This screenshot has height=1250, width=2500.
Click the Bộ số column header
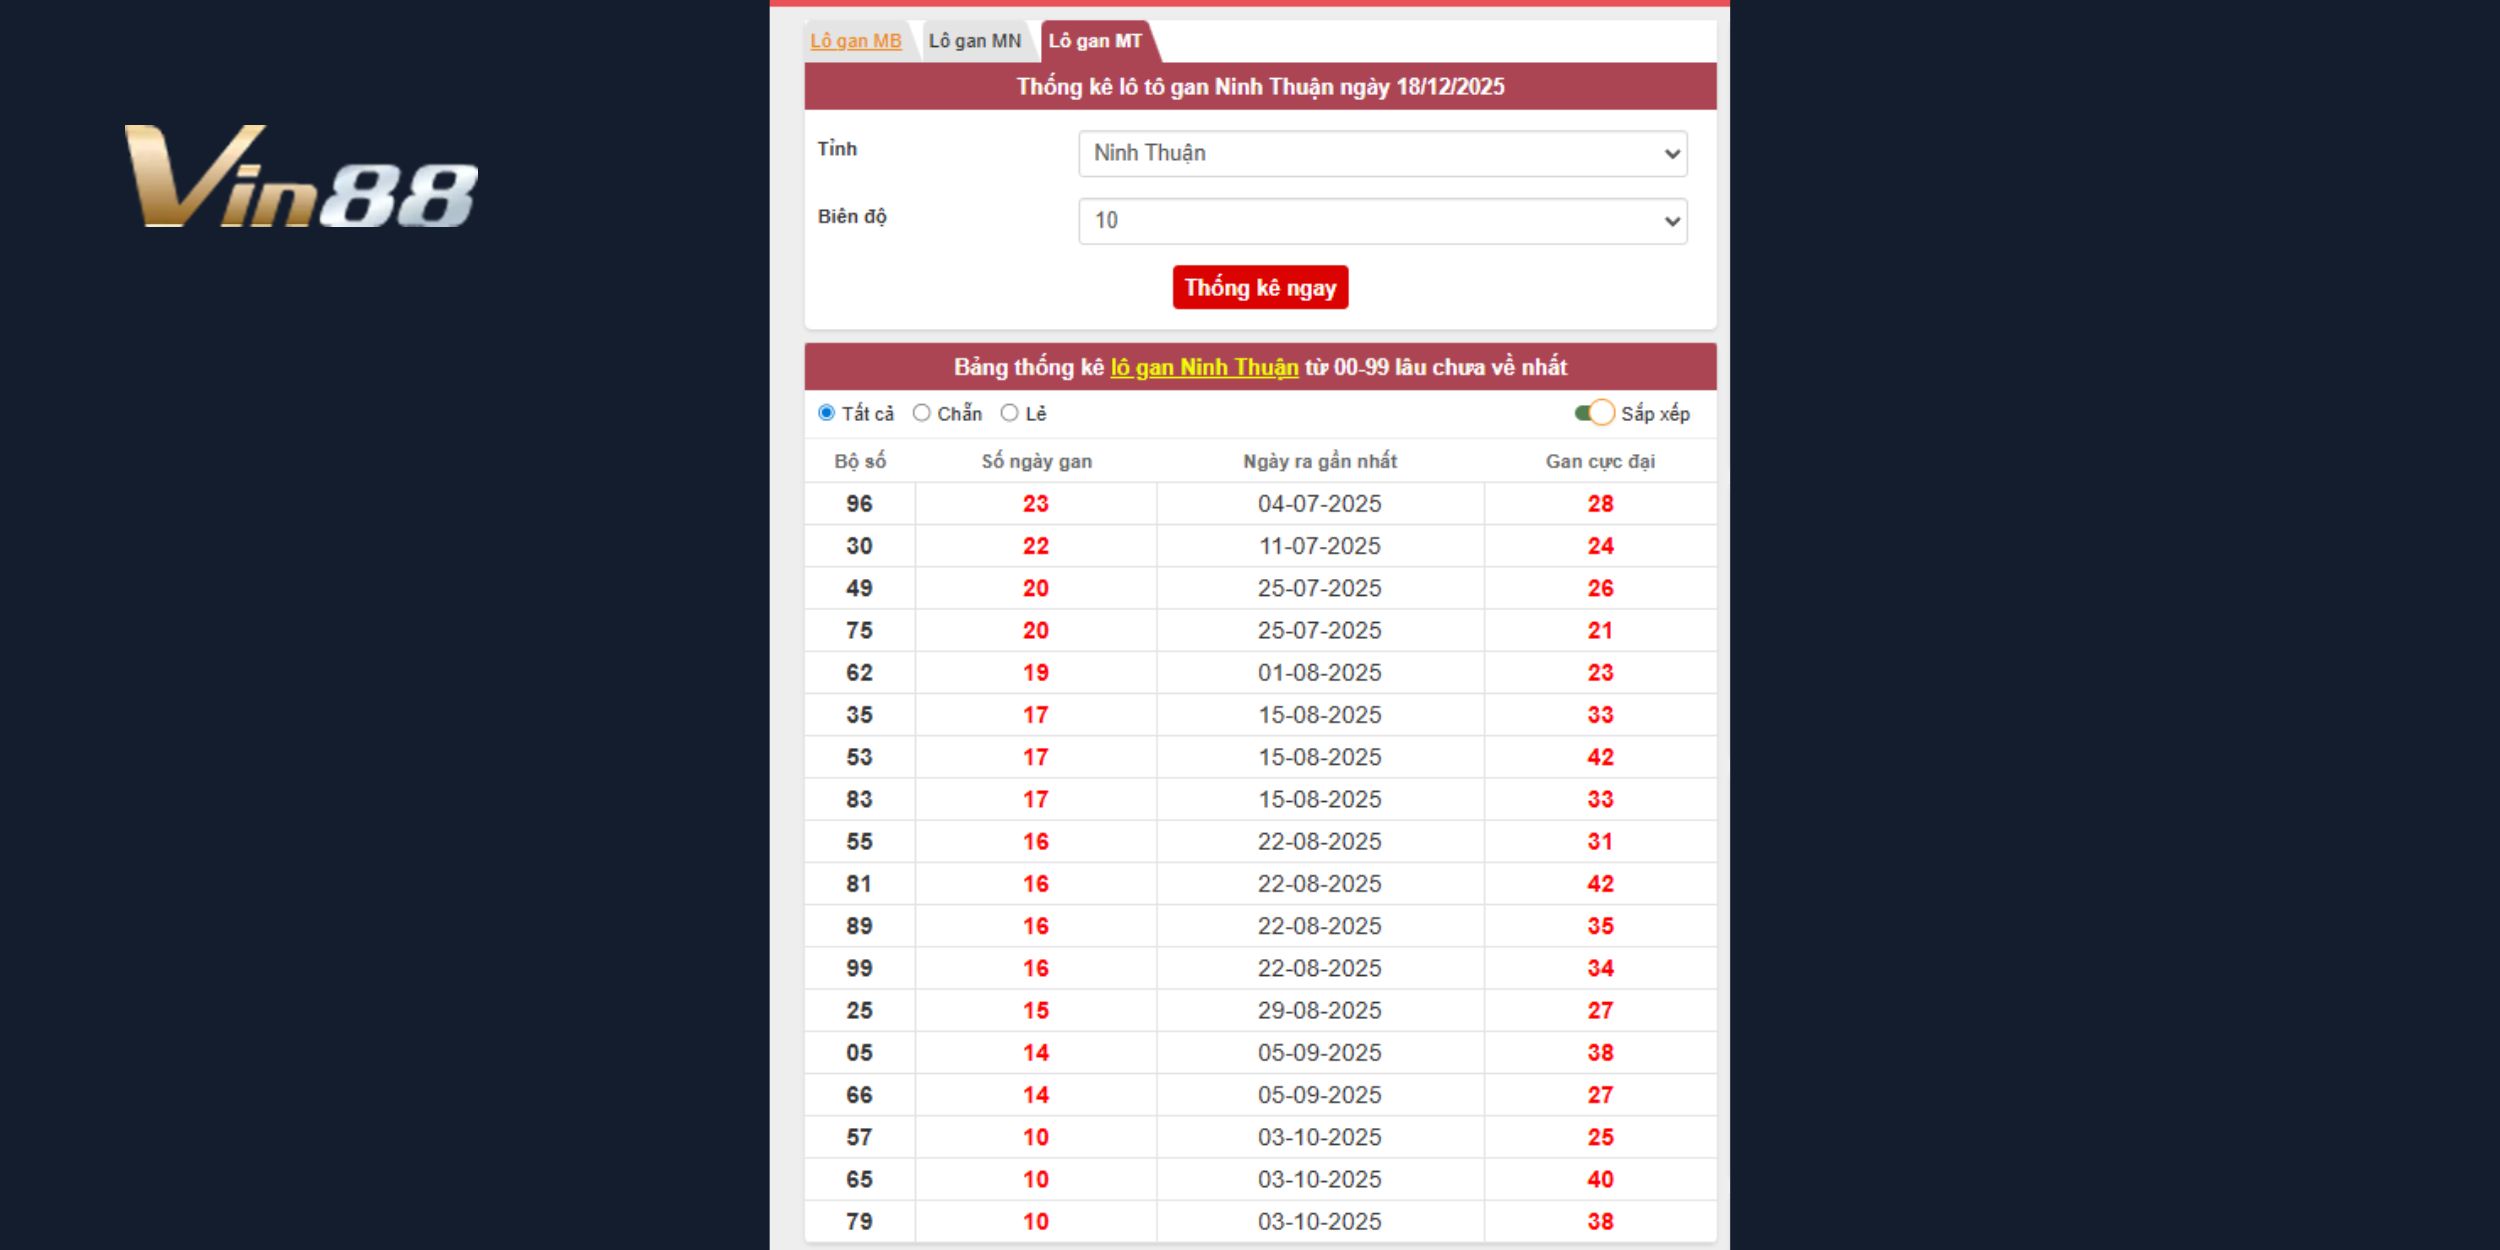(860, 461)
